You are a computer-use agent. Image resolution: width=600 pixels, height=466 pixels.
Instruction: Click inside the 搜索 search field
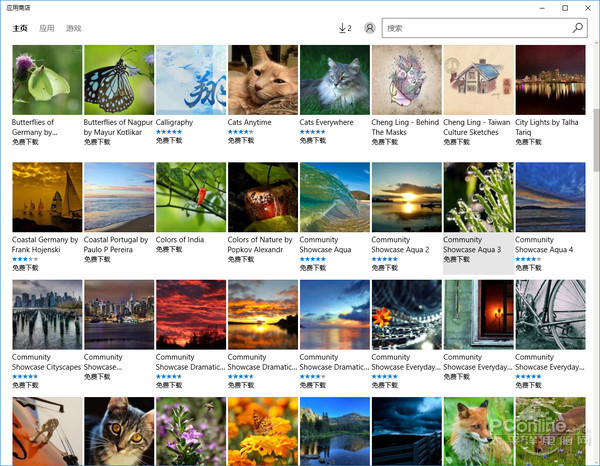coord(475,29)
